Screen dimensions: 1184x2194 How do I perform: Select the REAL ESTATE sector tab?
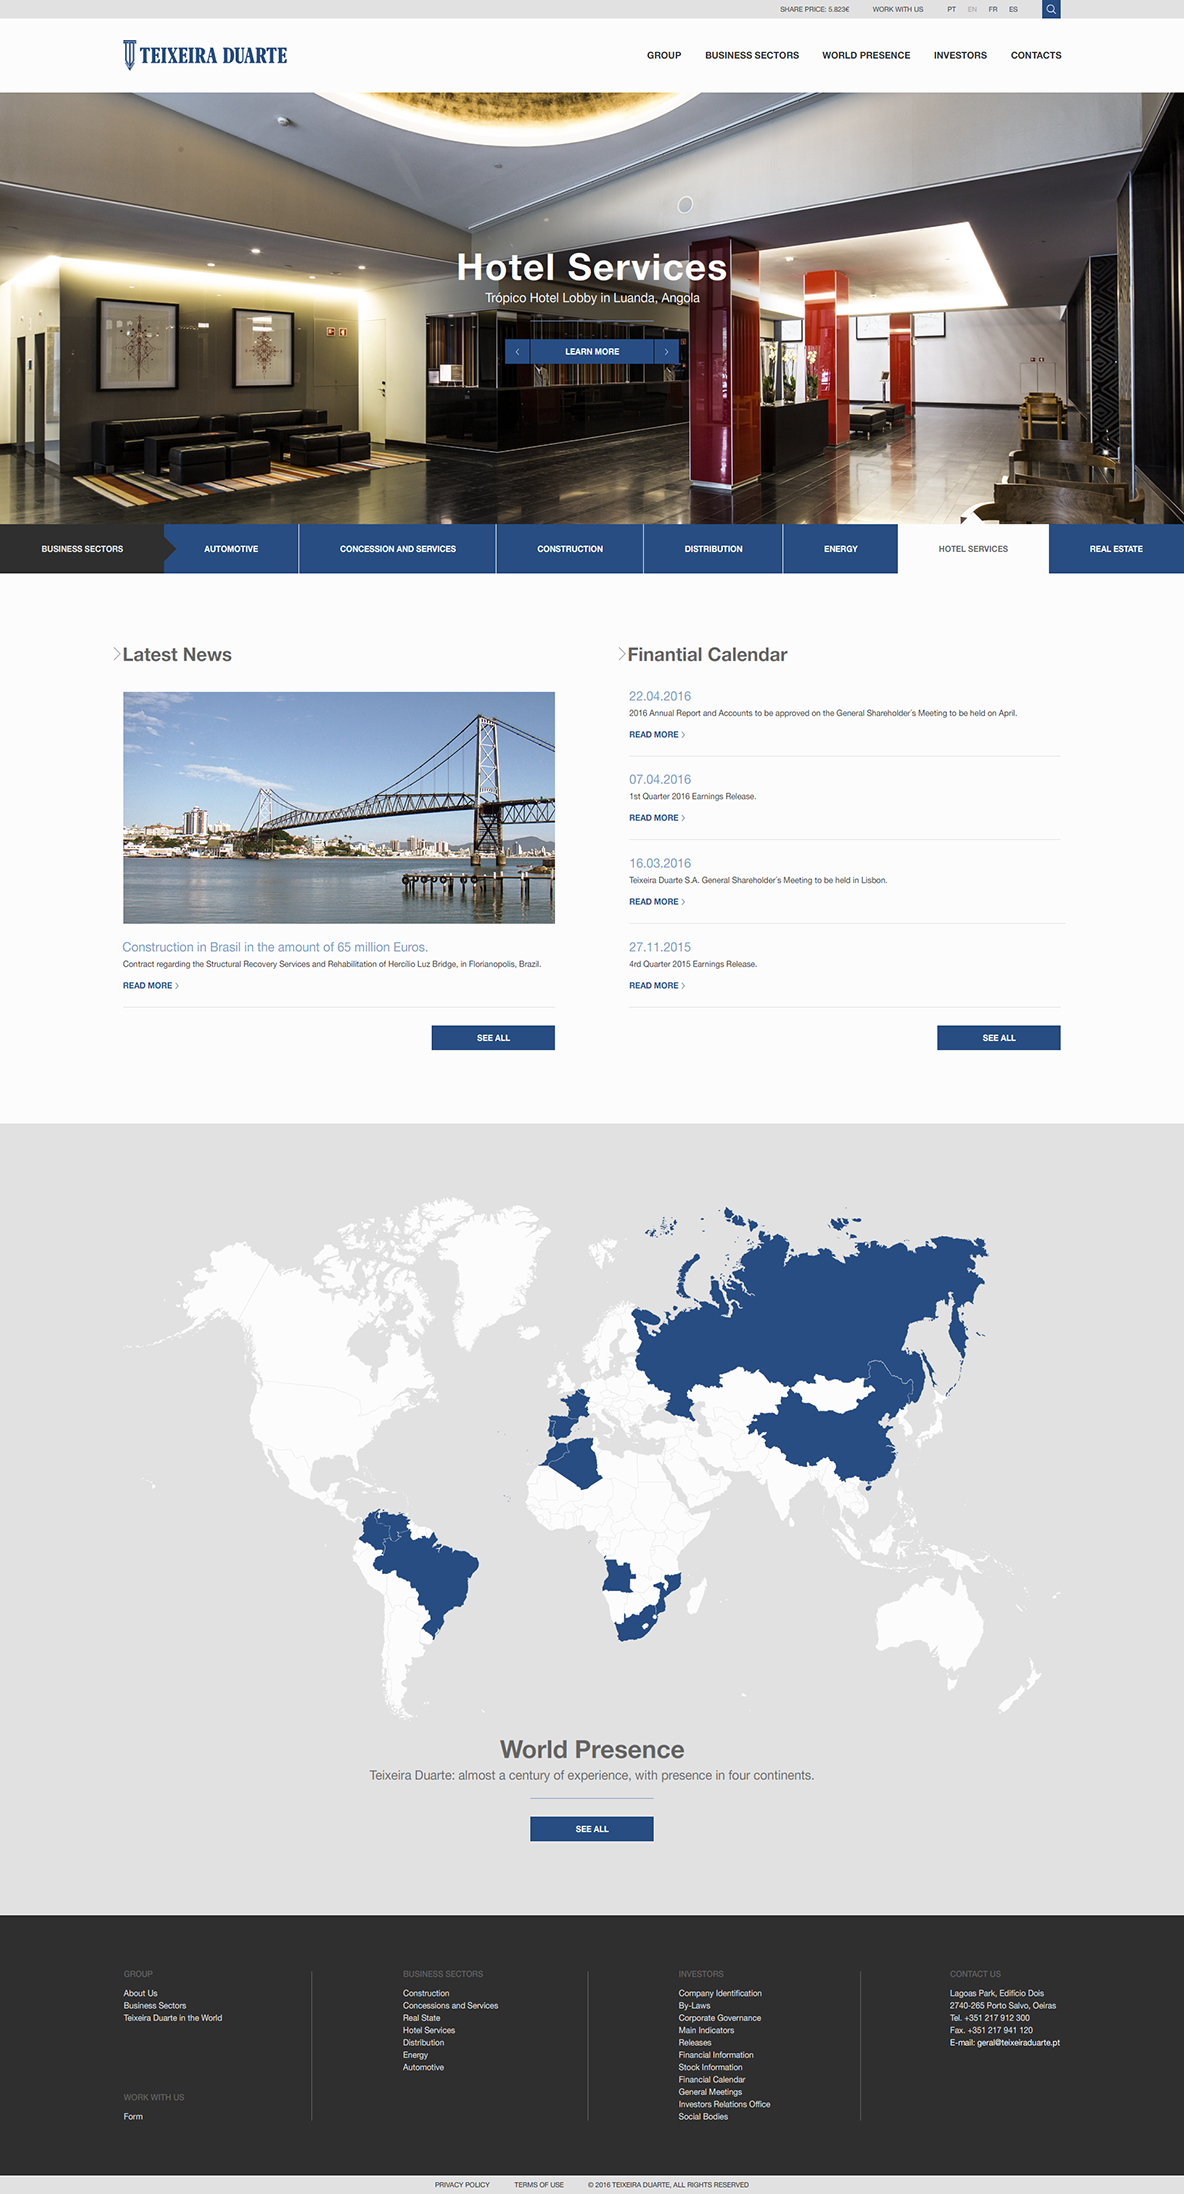1116,549
